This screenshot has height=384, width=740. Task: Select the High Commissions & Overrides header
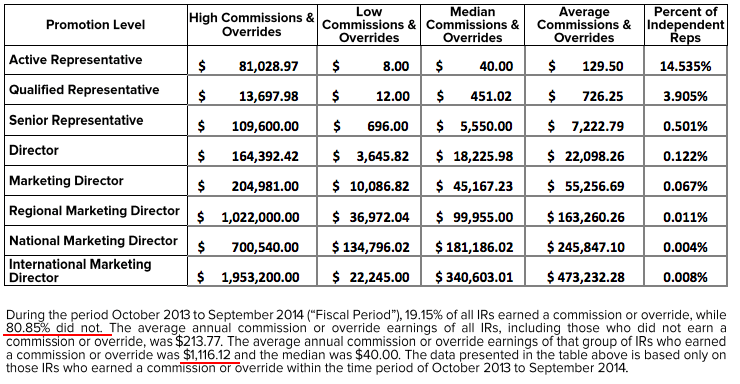point(252,25)
